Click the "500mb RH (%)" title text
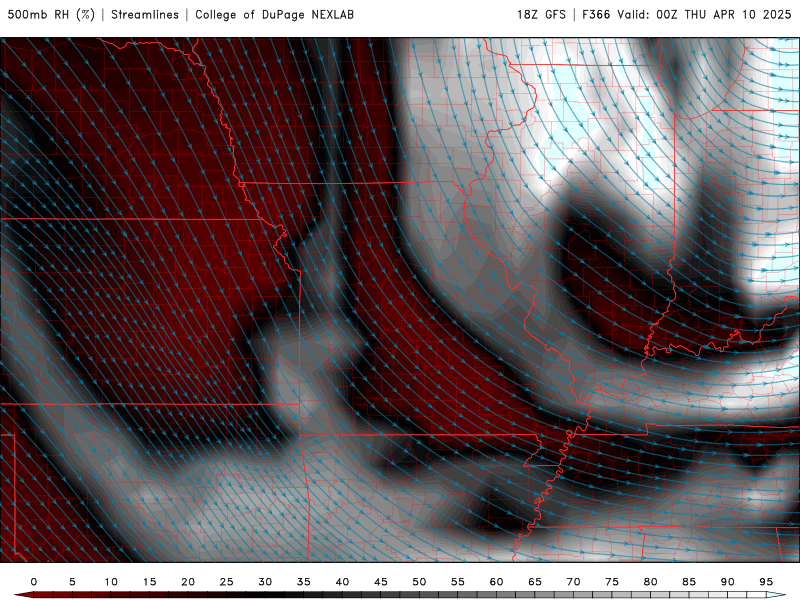The height and width of the screenshot is (600, 800). click(51, 14)
